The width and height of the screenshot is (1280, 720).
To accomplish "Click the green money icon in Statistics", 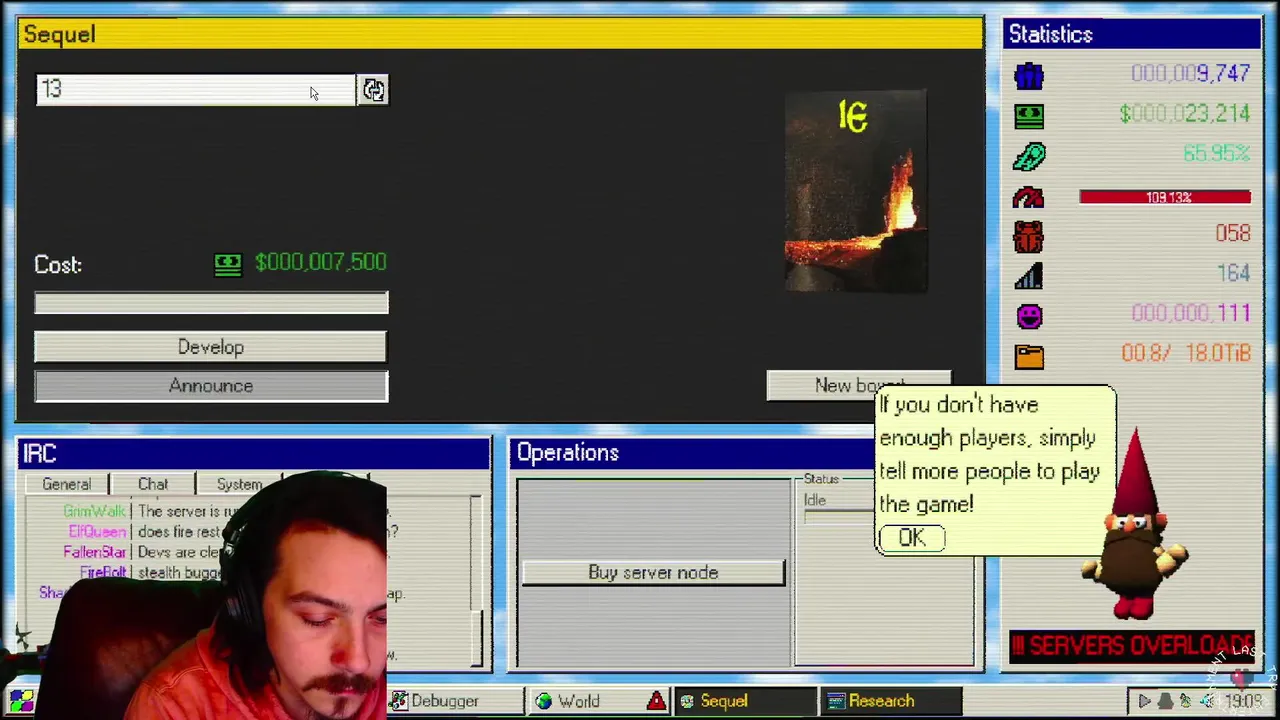I will tap(1029, 115).
